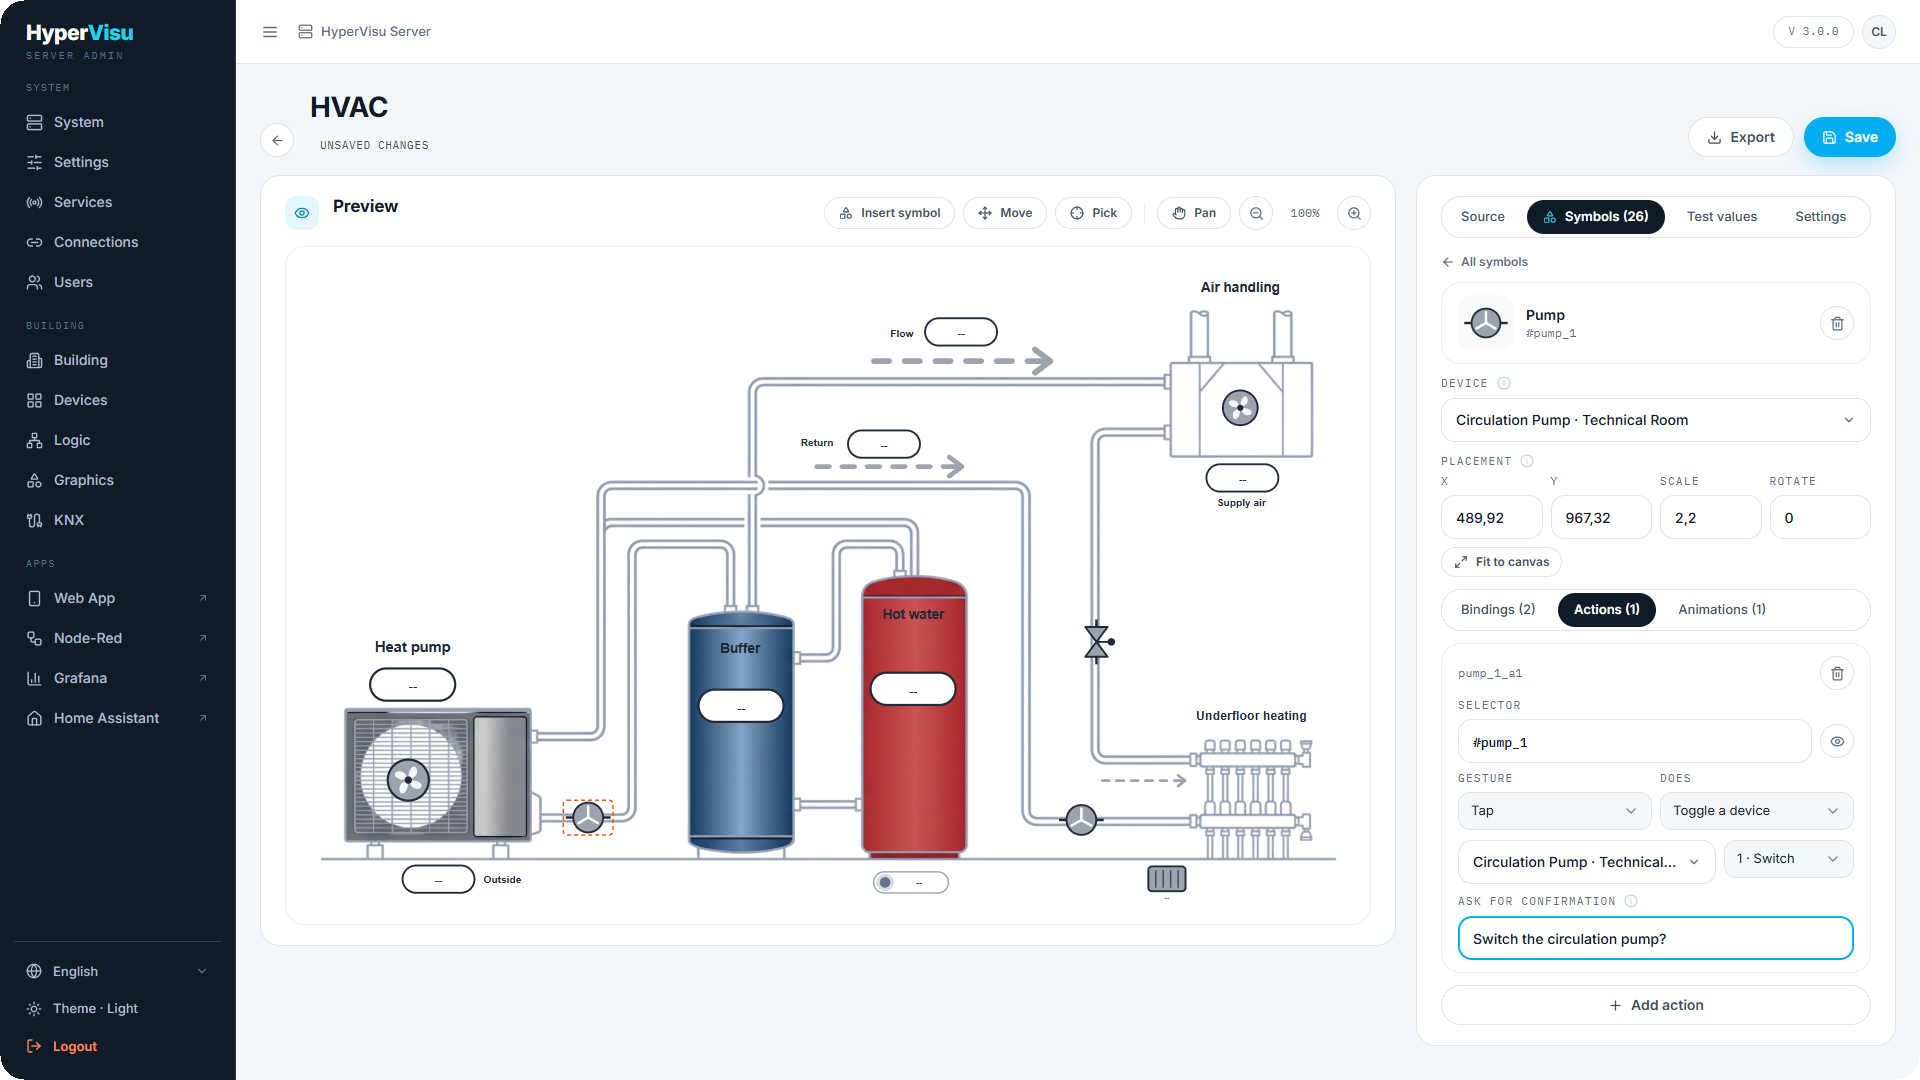1920x1080 pixels.
Task: Open the action device dropdown Circulation Pump
Action: 1586,862
